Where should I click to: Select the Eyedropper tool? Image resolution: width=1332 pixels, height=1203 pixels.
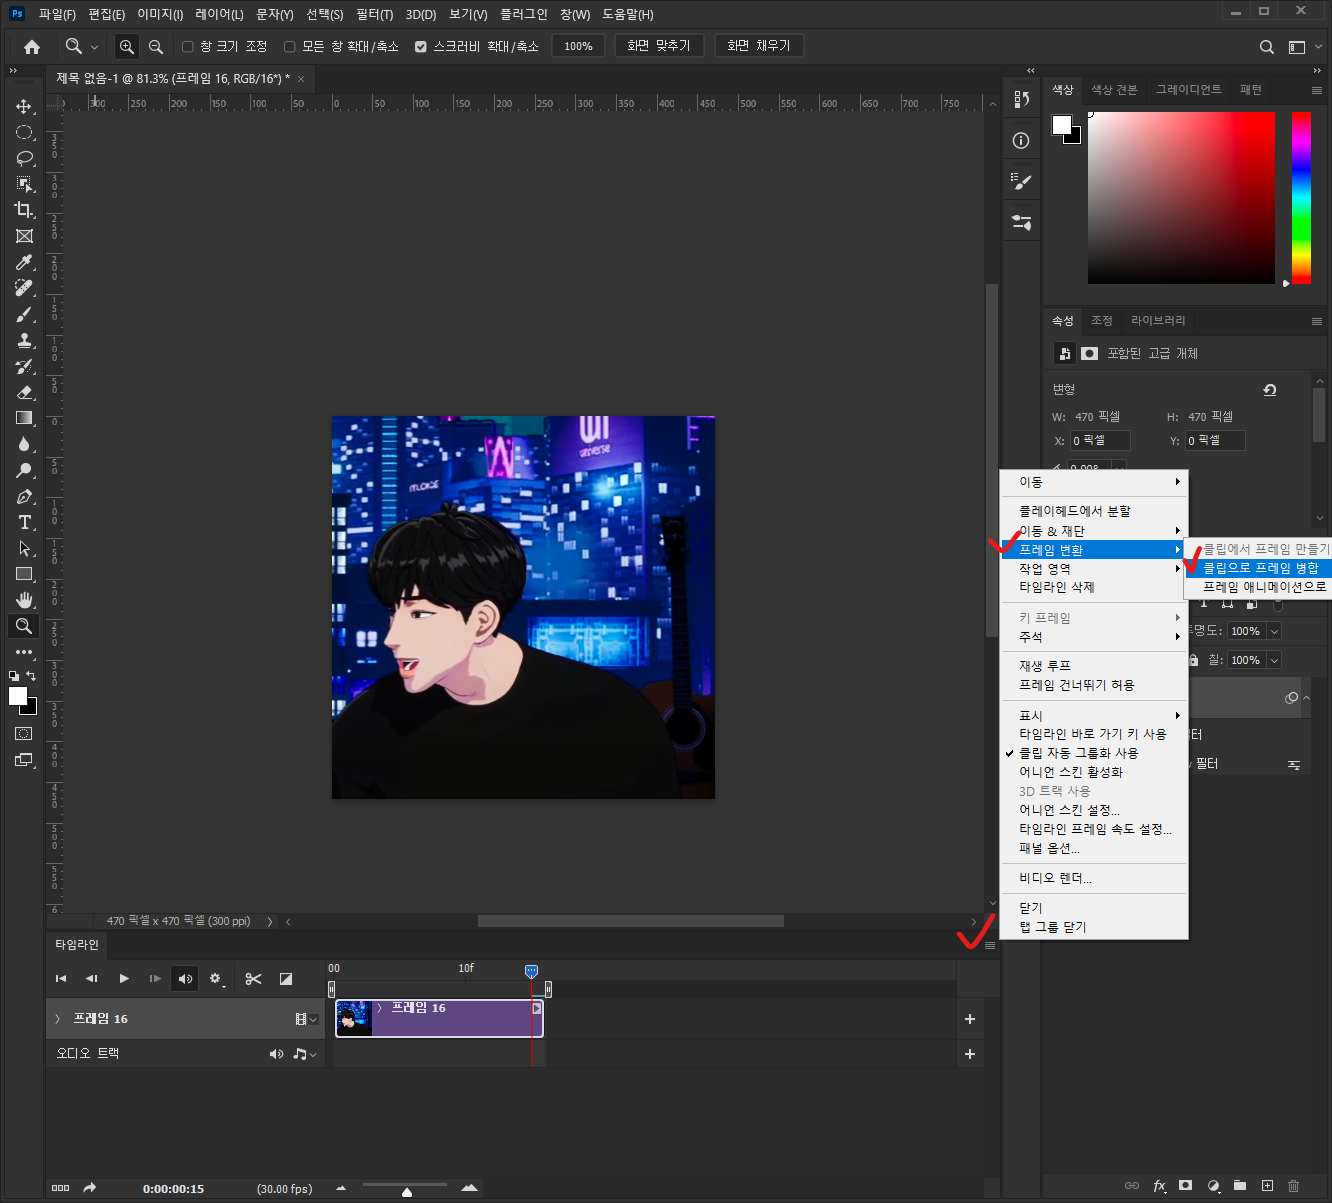click(x=24, y=262)
